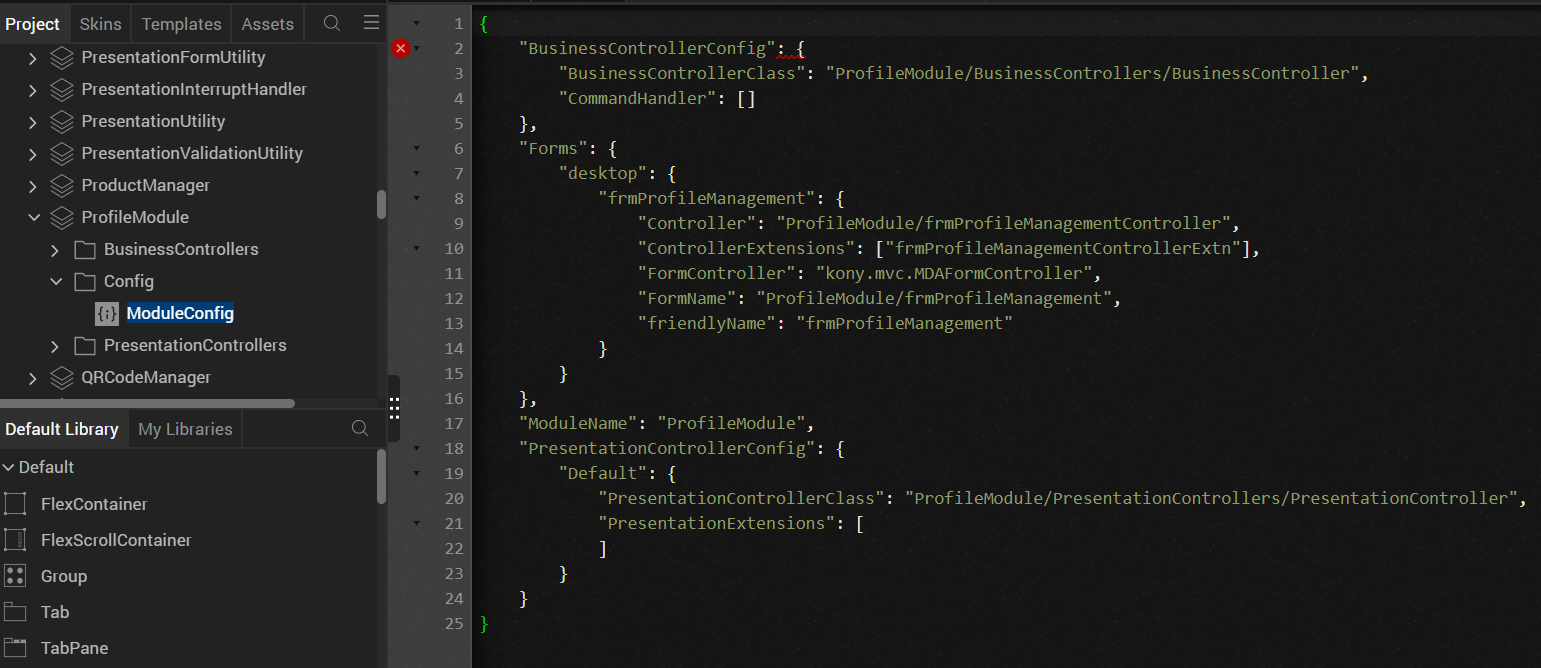Select the QRCodeManager module
1541x668 pixels.
(x=146, y=377)
